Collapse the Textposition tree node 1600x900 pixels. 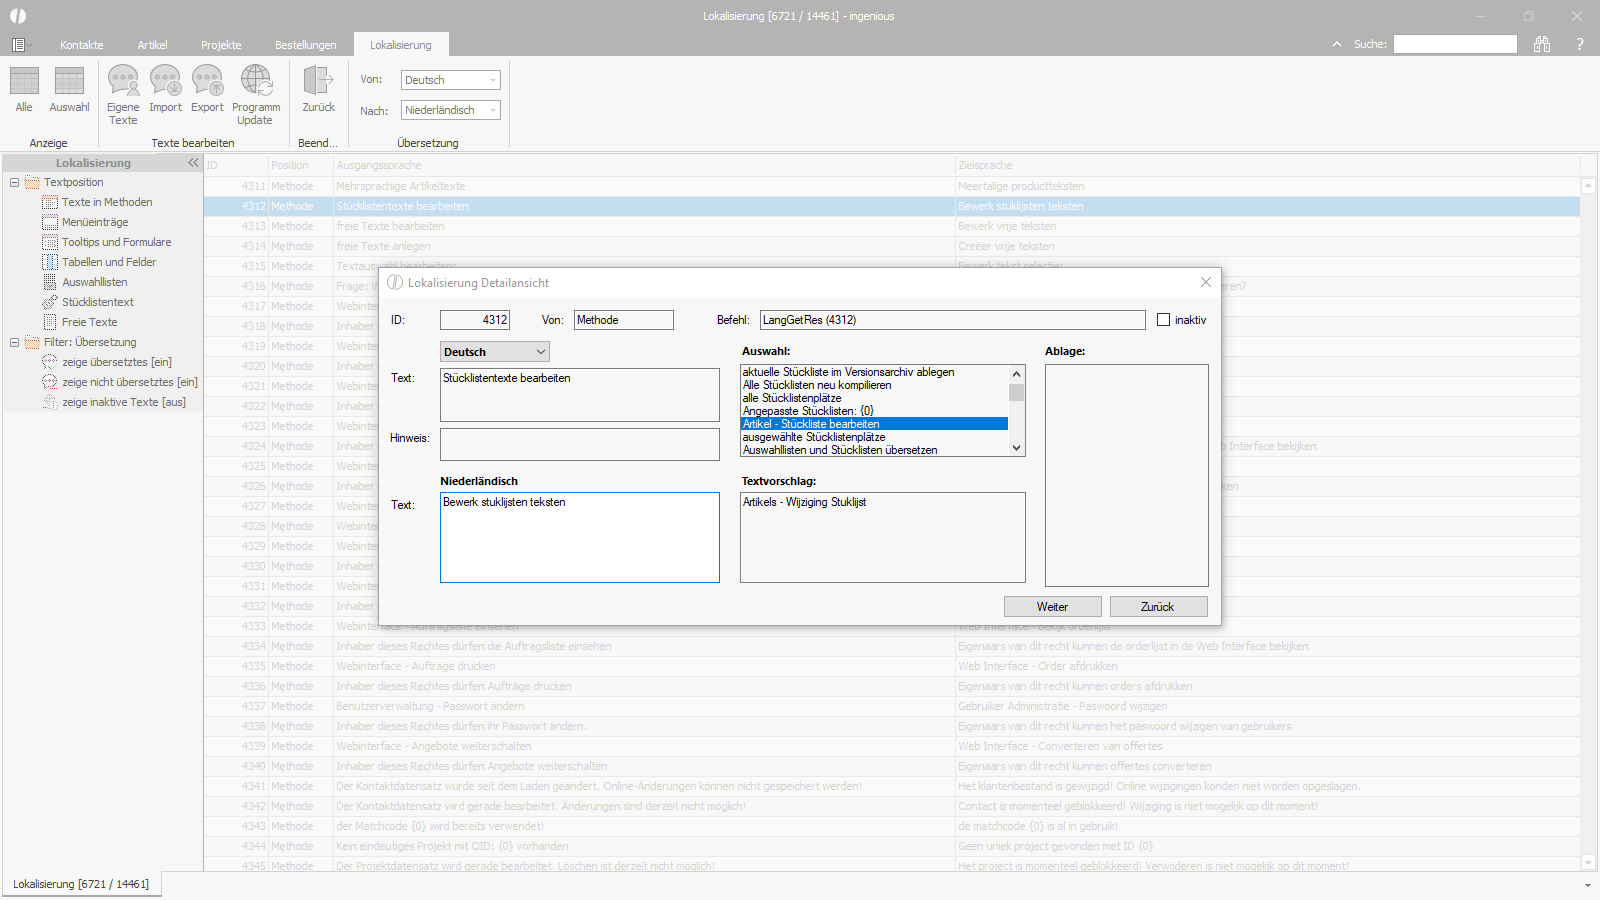click(14, 182)
